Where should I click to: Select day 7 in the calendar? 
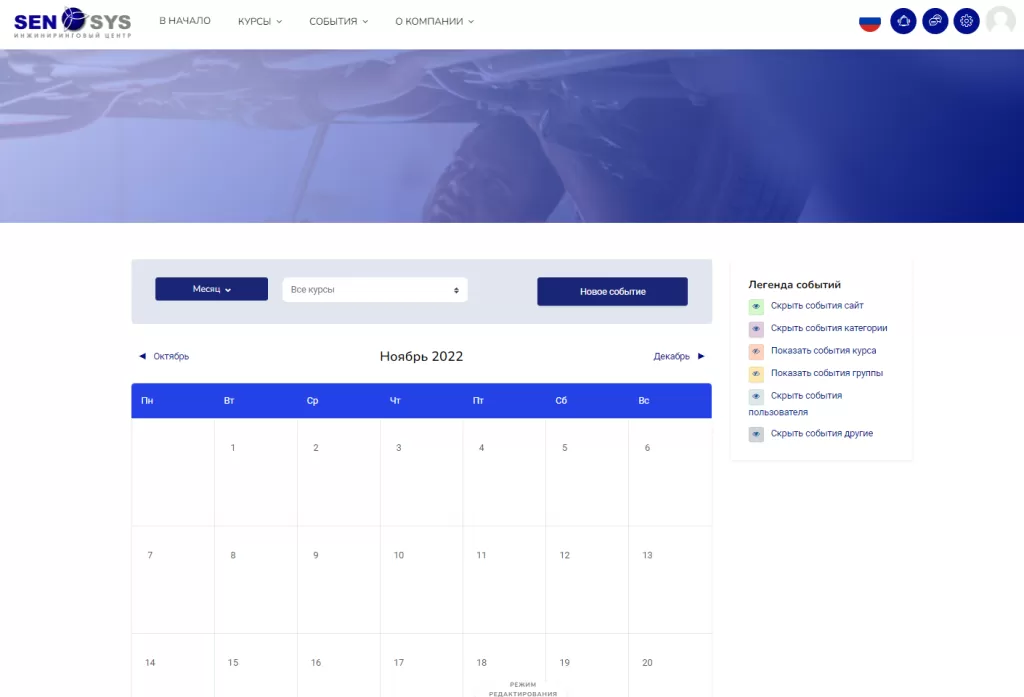[x=150, y=555]
